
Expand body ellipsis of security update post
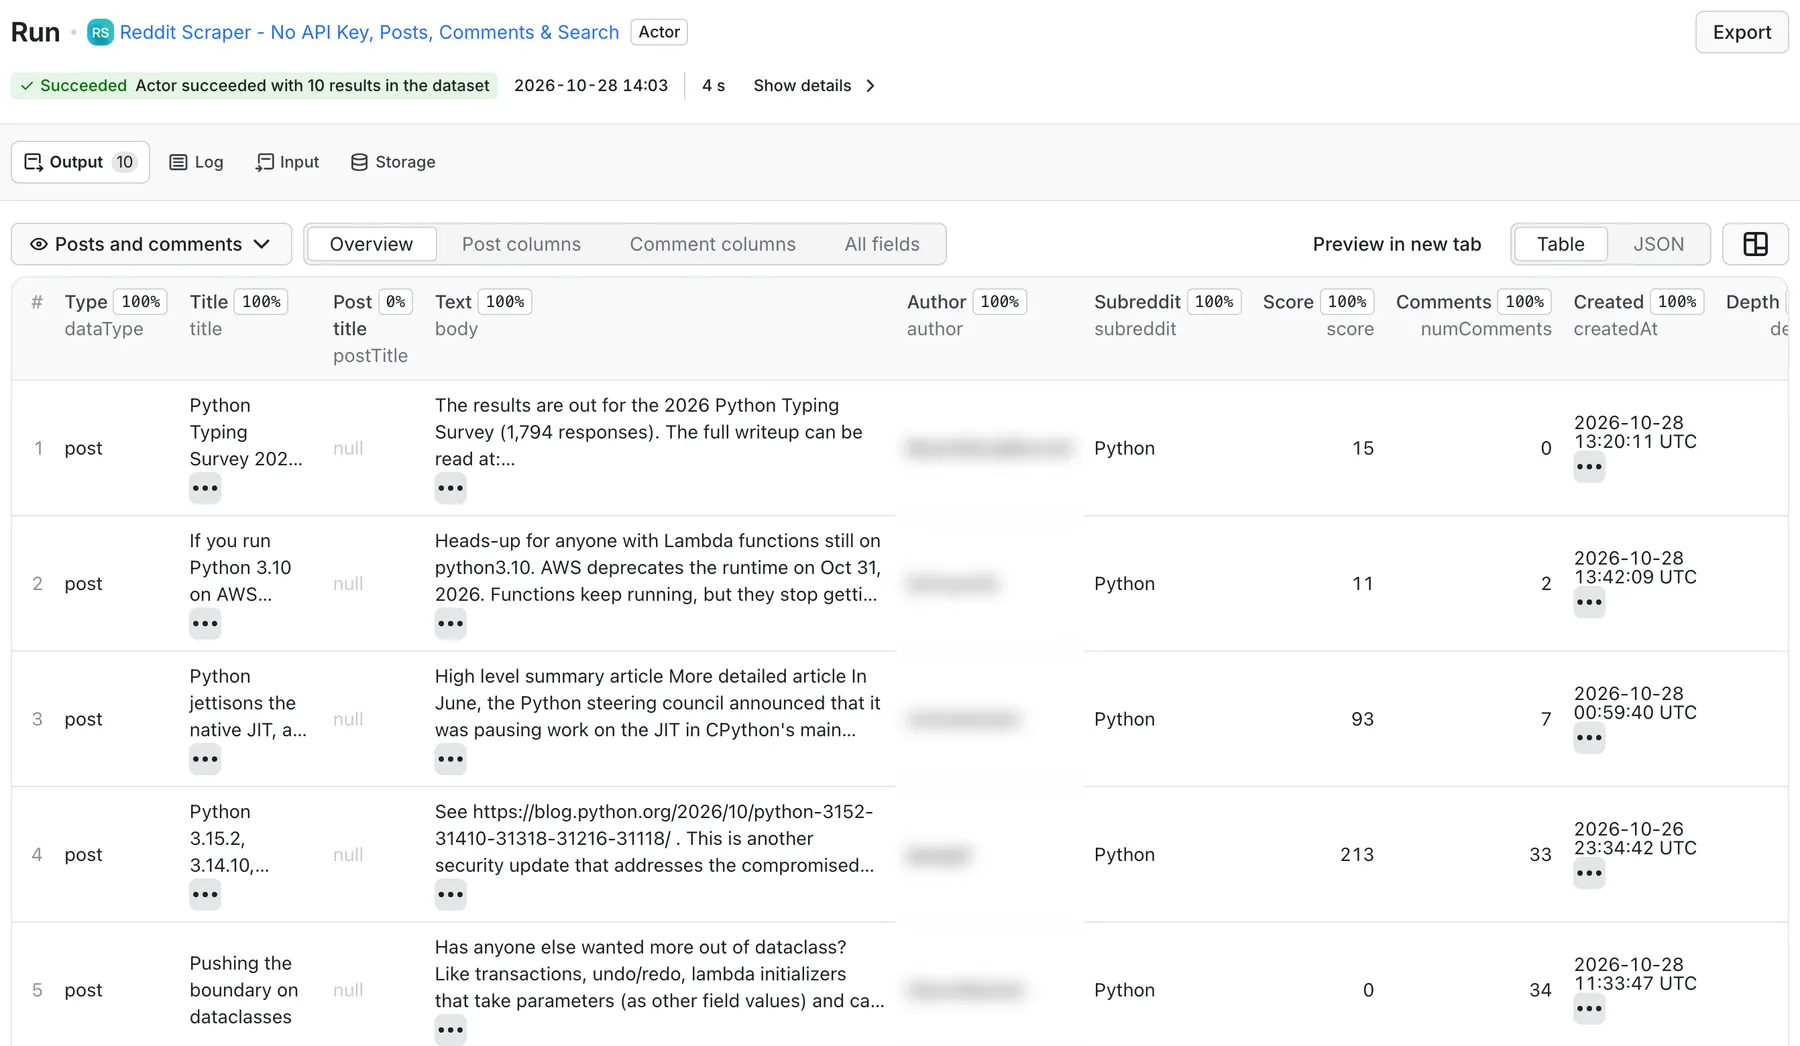point(450,895)
